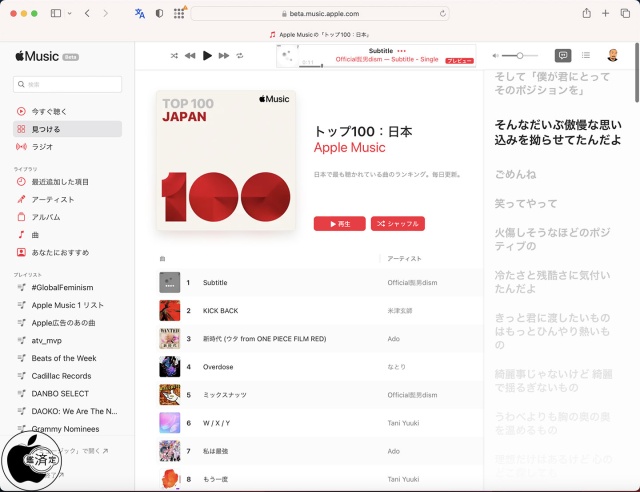
Task: Open the Apple Music curator link
Action: point(349,147)
